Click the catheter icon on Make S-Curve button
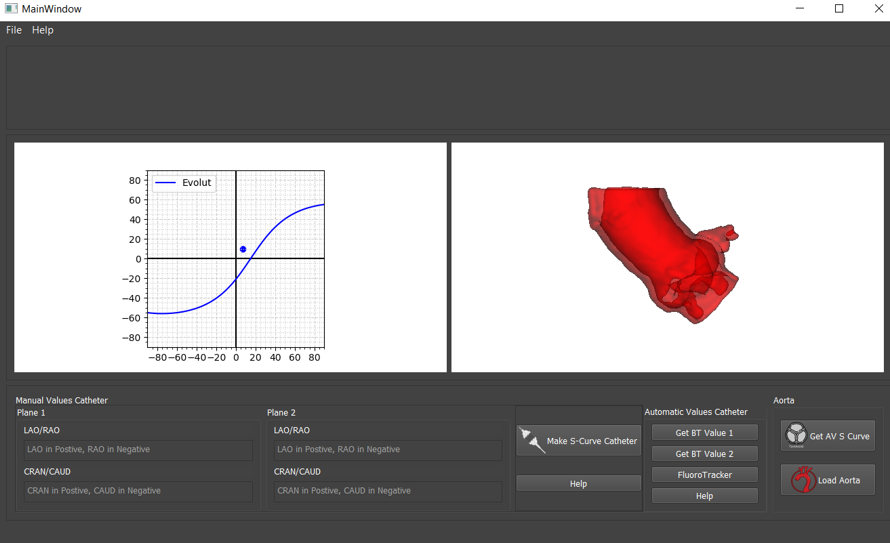 532,441
